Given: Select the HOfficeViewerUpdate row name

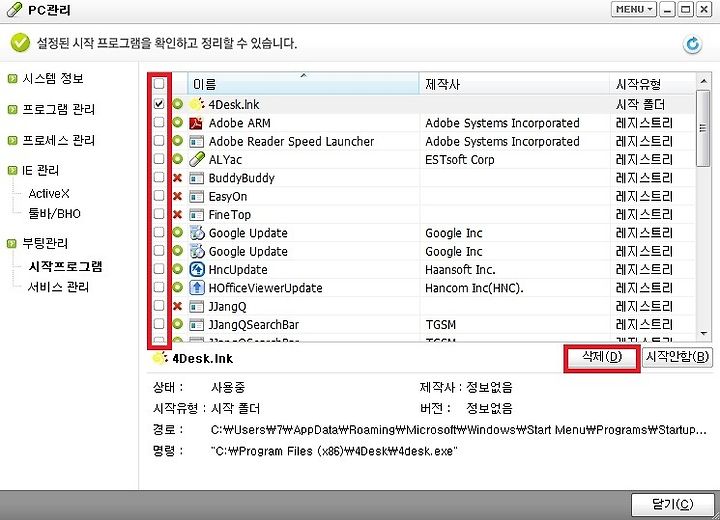Looking at the screenshot, I should pyautogui.click(x=265, y=288).
